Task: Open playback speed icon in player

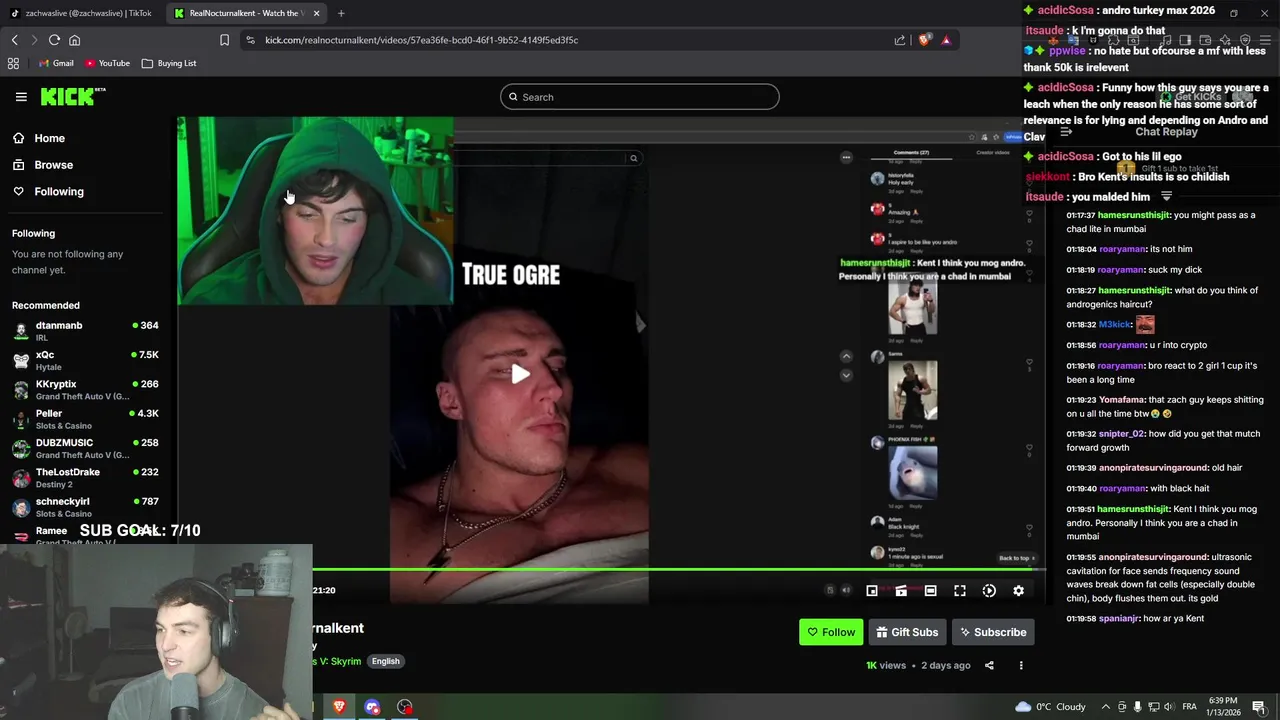Action: coord(989,591)
